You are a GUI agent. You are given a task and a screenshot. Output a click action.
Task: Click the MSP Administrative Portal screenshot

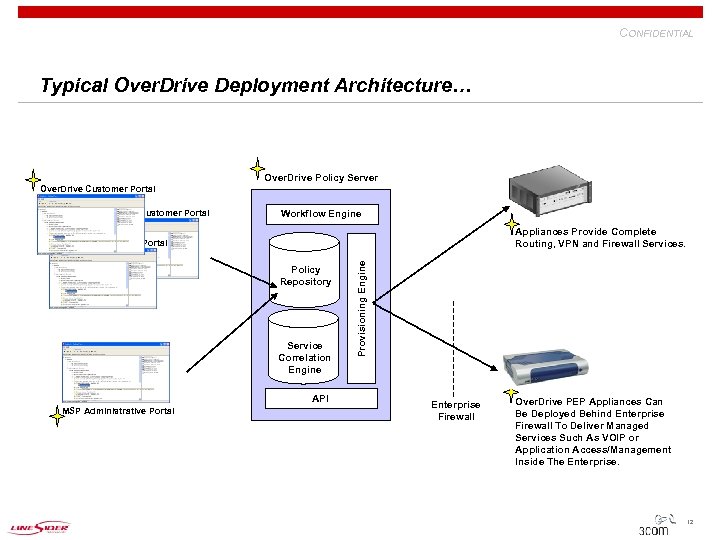116,372
